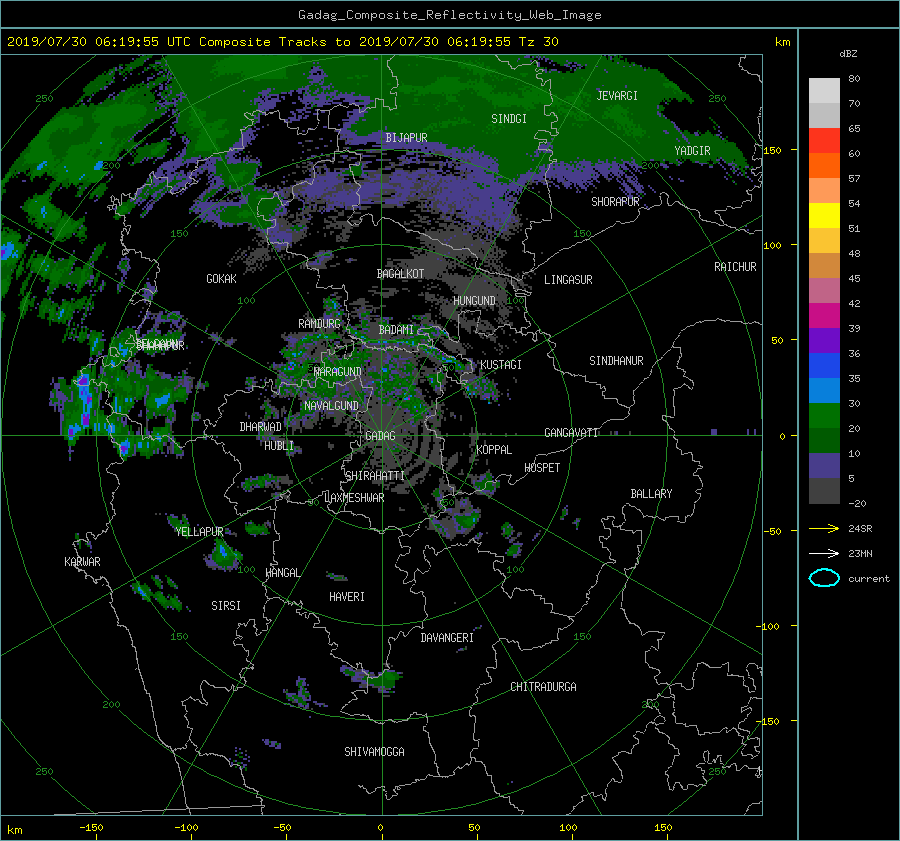Click the '-20' value at legend bottom
900x841 pixels.
coord(857,504)
